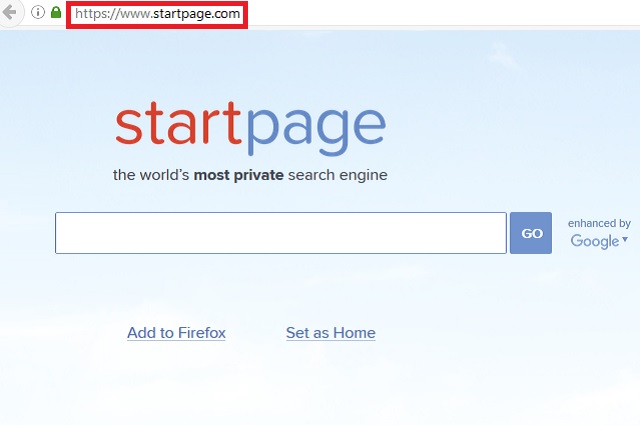Click the green padlock security icon
Screen dimensions: 640x425
(56, 13)
